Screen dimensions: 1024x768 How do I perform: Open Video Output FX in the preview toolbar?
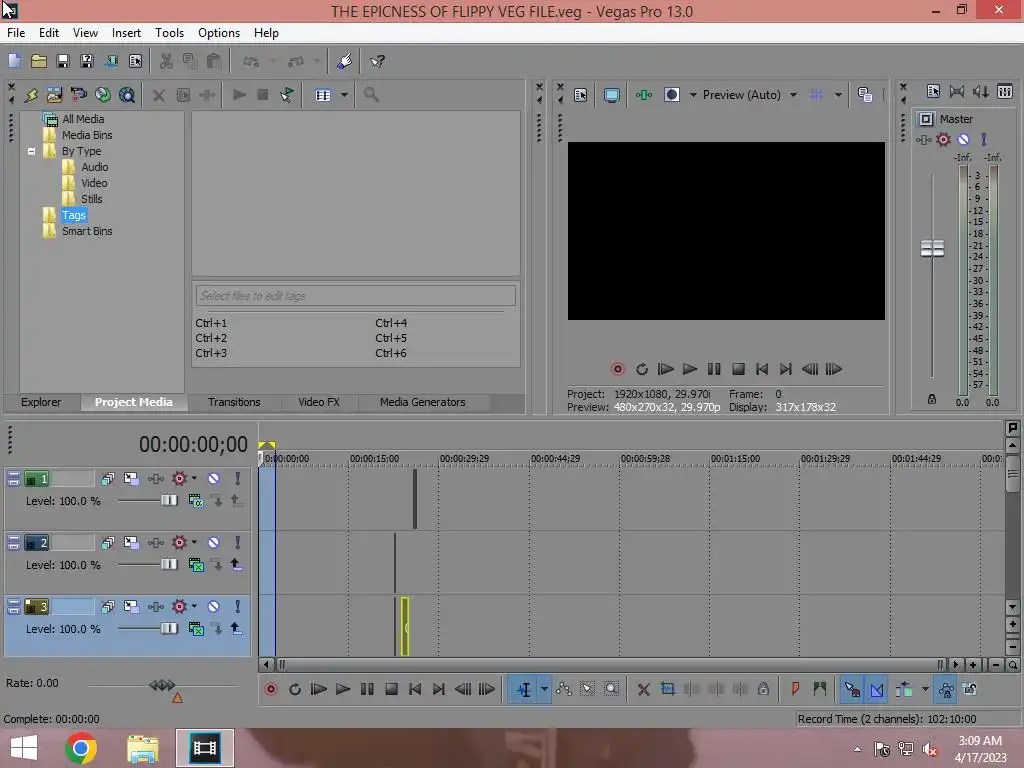(x=644, y=95)
